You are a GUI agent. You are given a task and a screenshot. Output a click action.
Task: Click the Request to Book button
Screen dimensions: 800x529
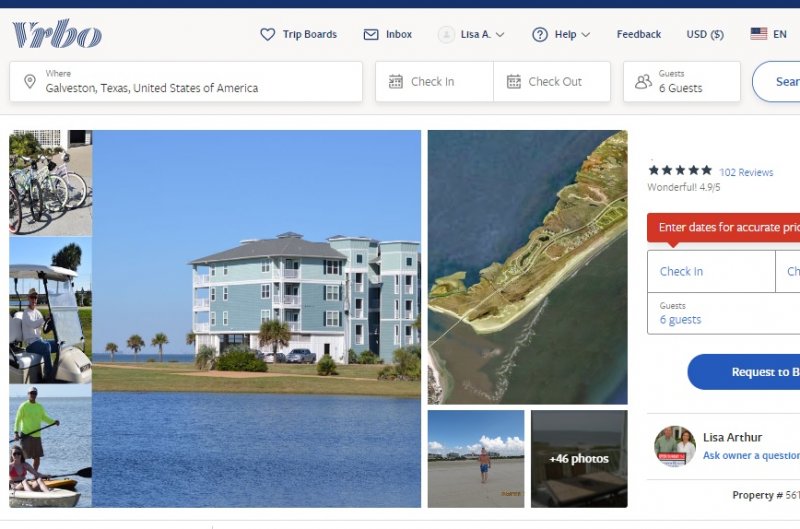(744, 372)
